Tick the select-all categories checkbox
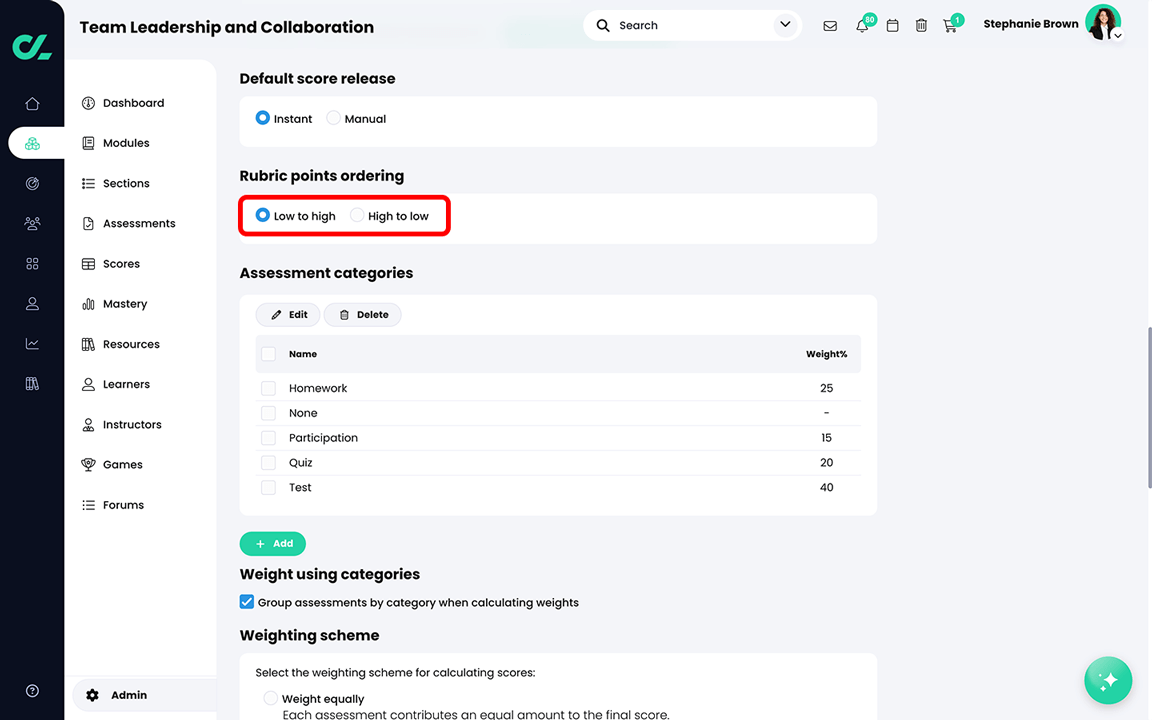 [x=268, y=354]
